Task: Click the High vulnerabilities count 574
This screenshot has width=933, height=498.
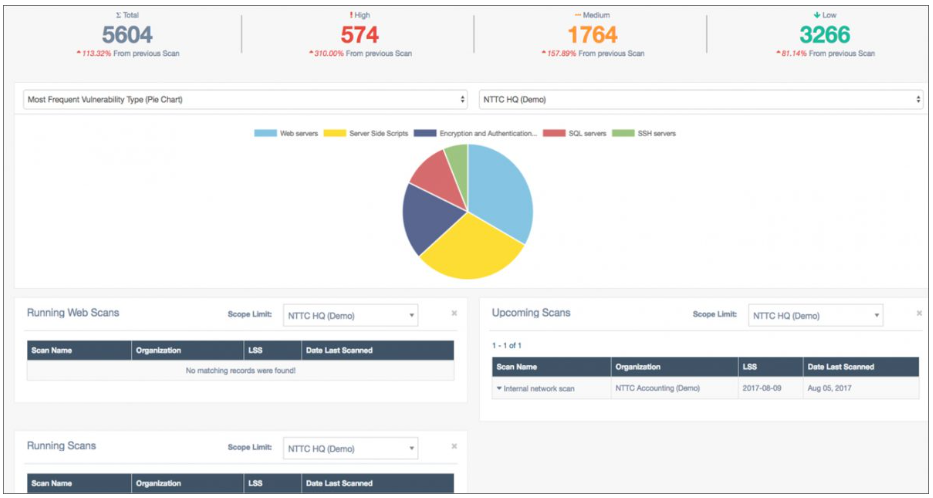Action: point(359,35)
